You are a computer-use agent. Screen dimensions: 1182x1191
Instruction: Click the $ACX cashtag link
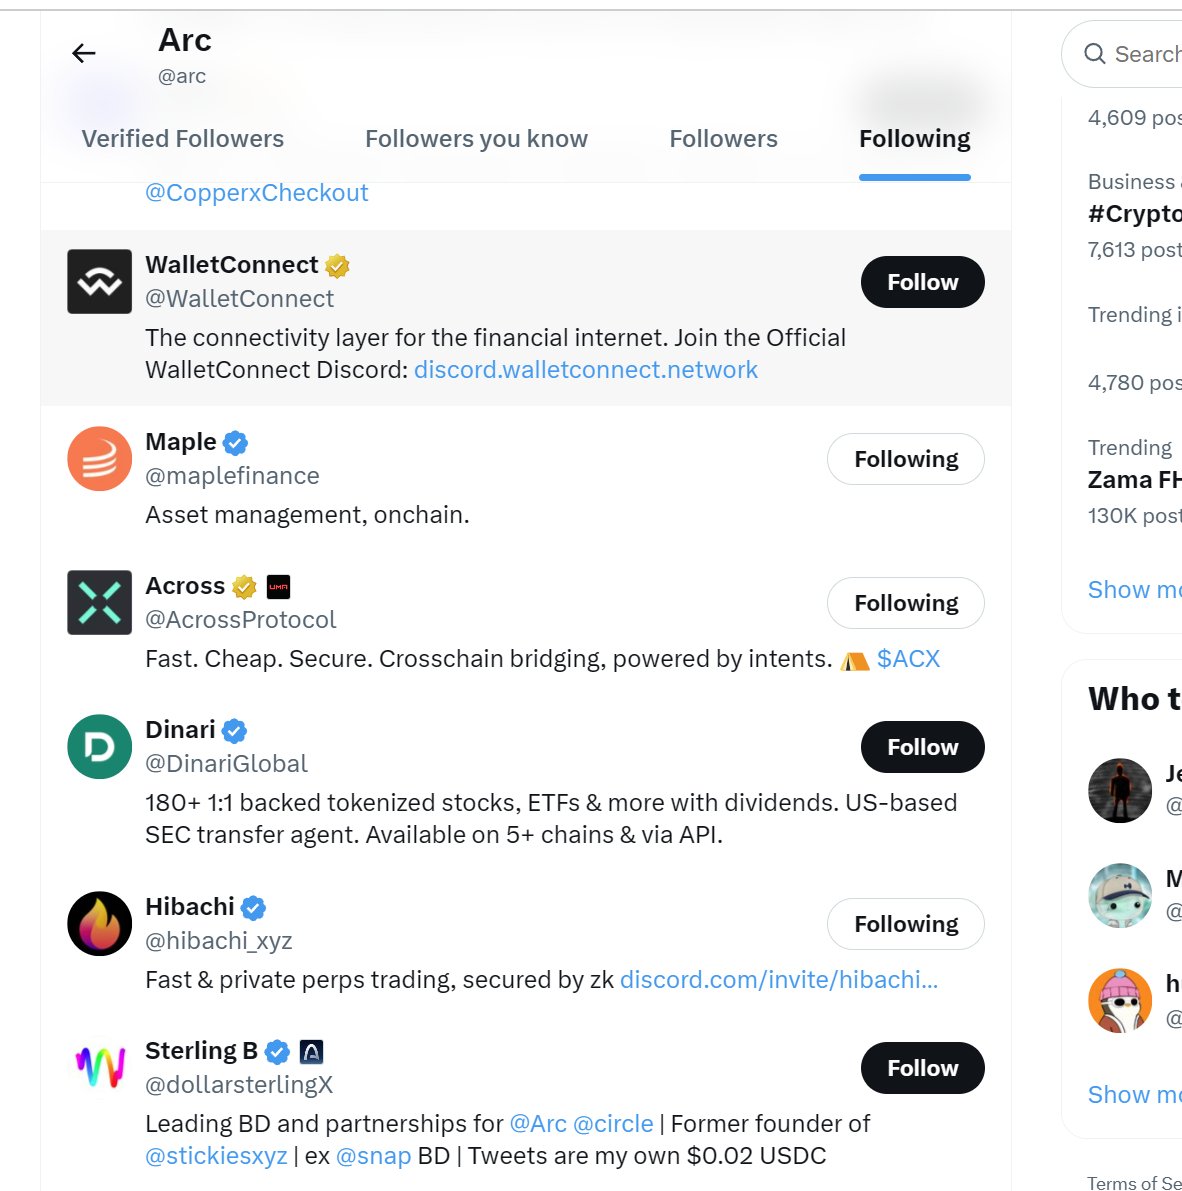(x=908, y=659)
